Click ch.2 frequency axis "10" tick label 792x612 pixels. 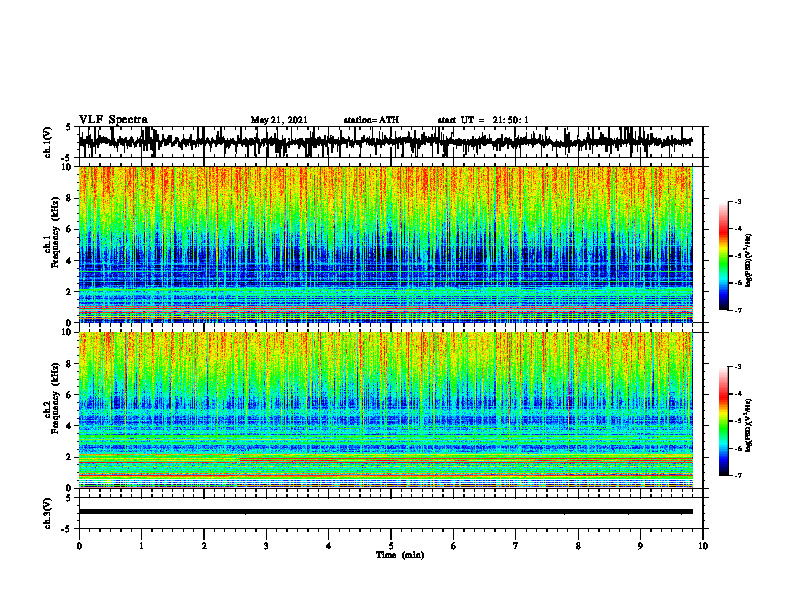(69, 332)
